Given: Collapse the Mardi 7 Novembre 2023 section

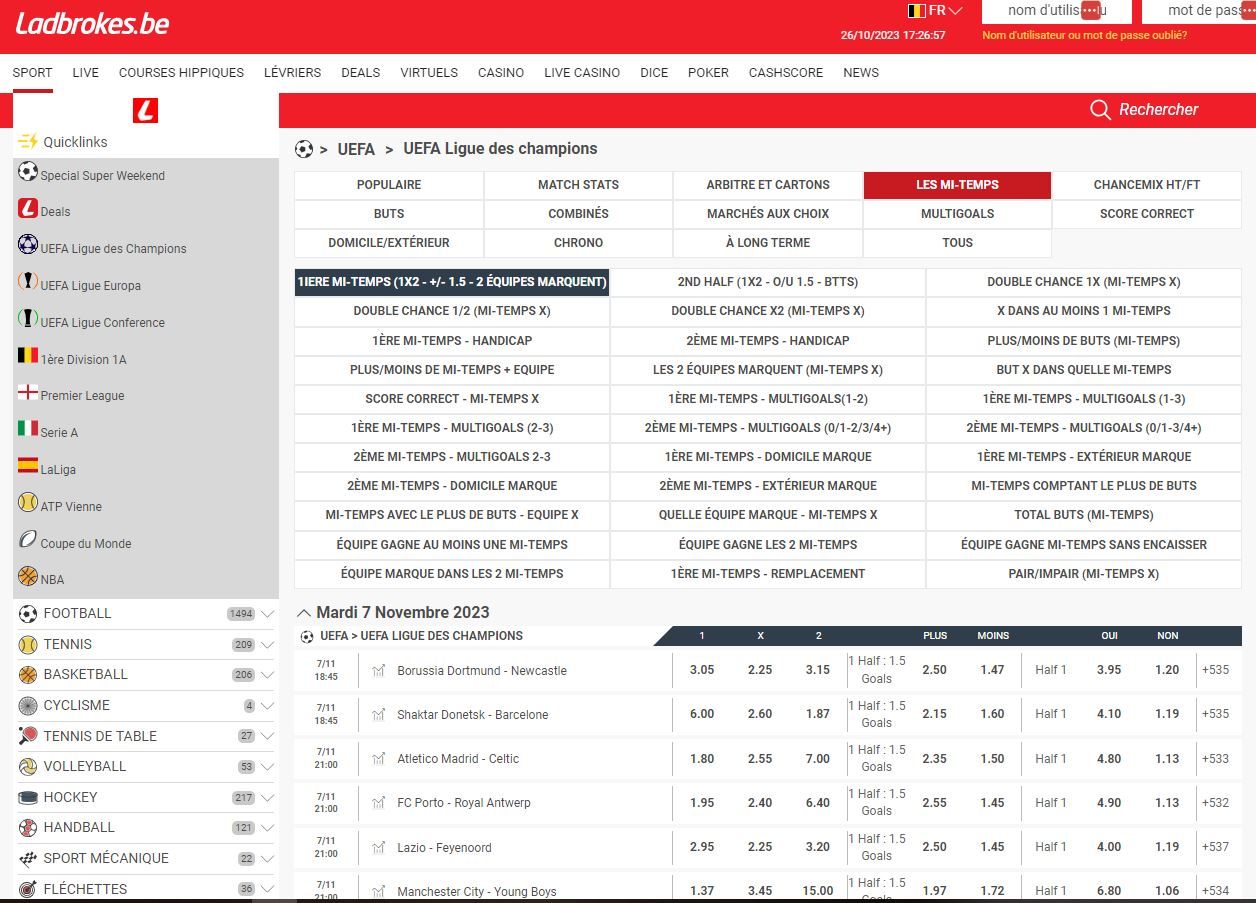Looking at the screenshot, I should point(303,612).
